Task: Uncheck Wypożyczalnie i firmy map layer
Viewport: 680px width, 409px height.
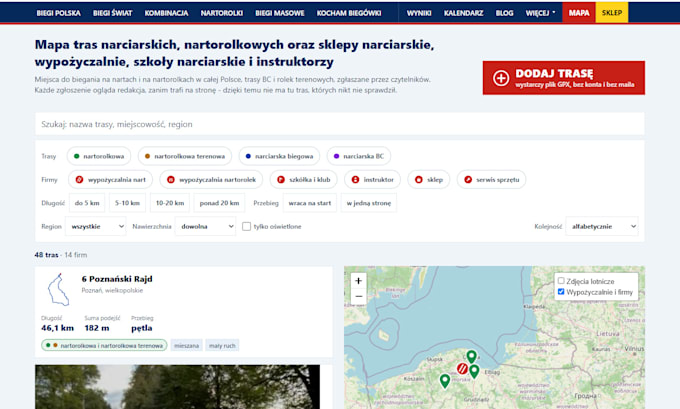Action: point(561,292)
